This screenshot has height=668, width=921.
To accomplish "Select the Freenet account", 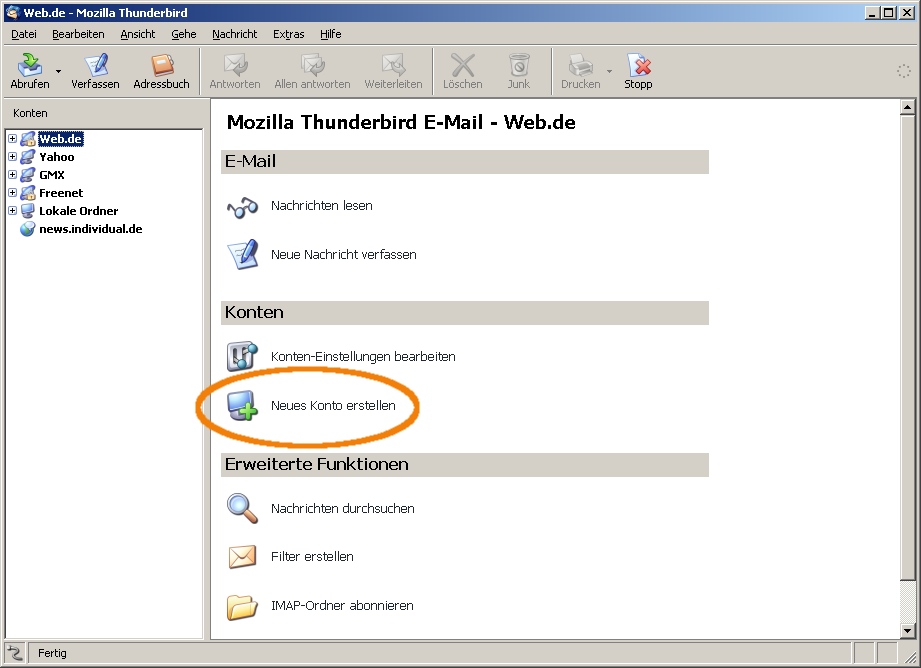I will pos(61,193).
